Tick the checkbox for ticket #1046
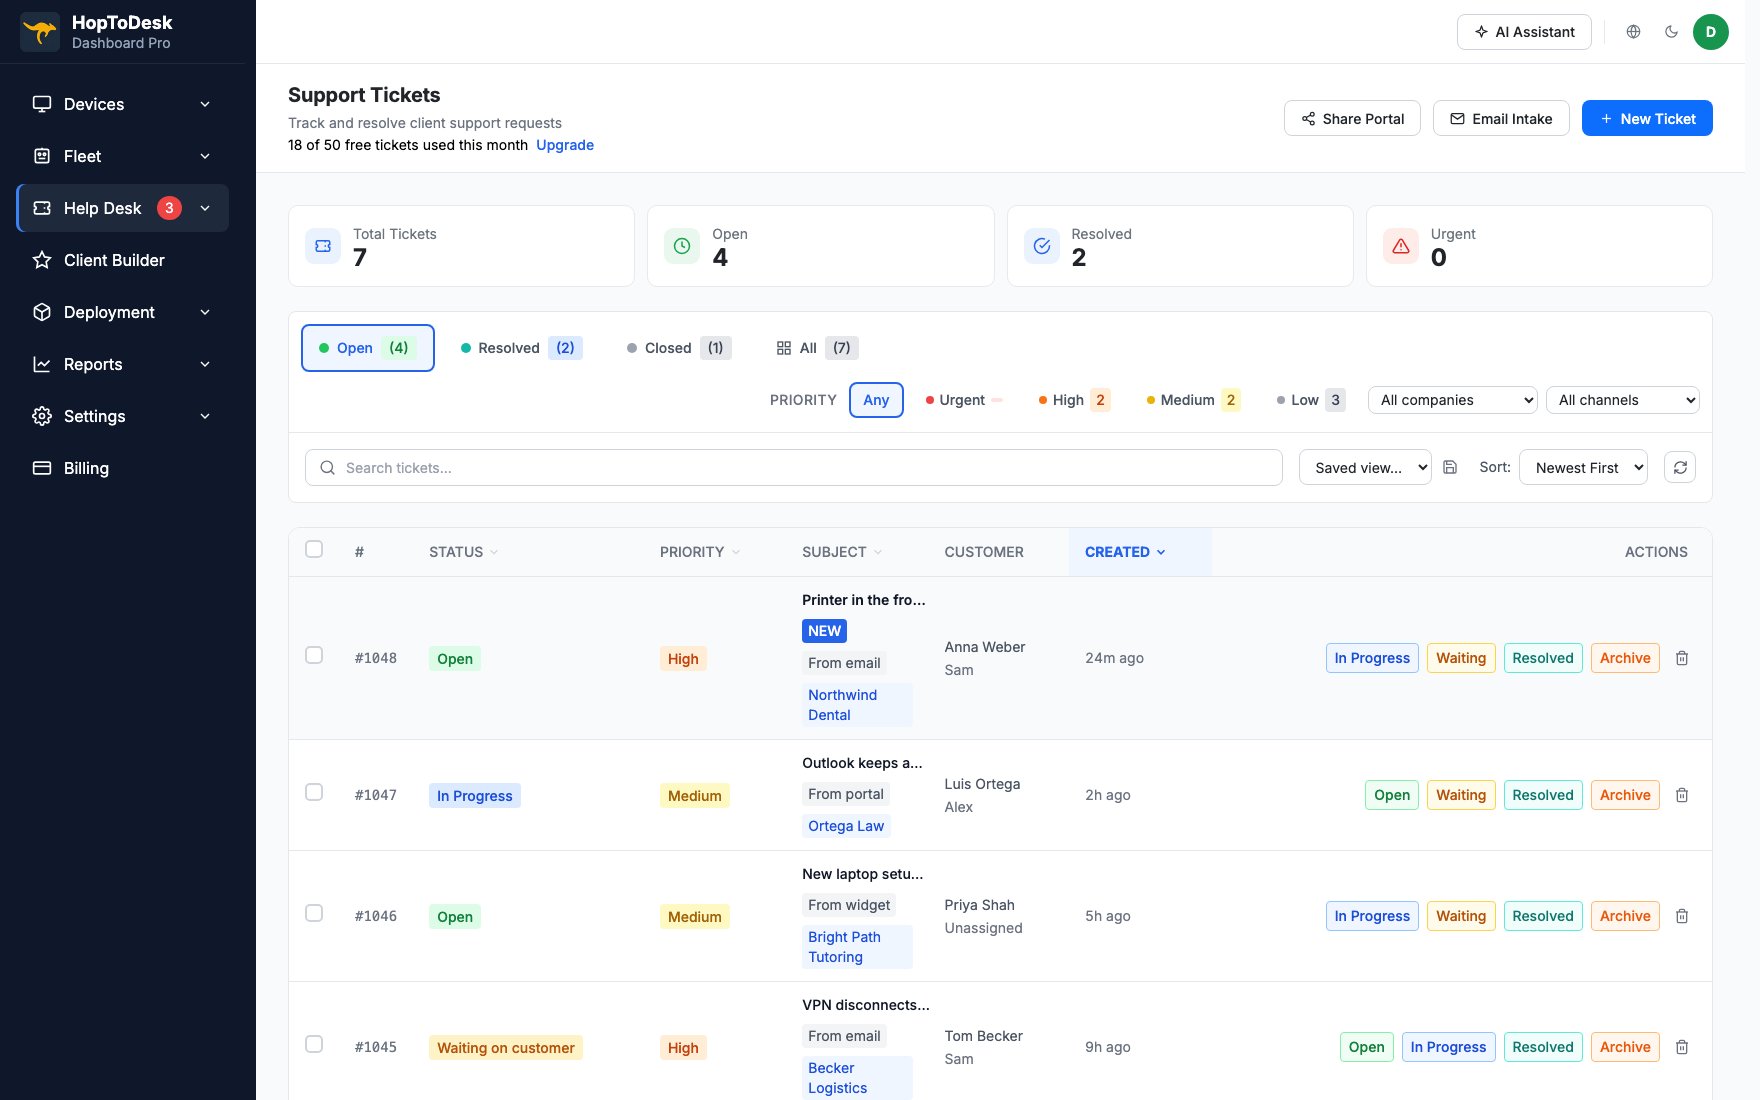Screen dimensions: 1760x1100 314,913
